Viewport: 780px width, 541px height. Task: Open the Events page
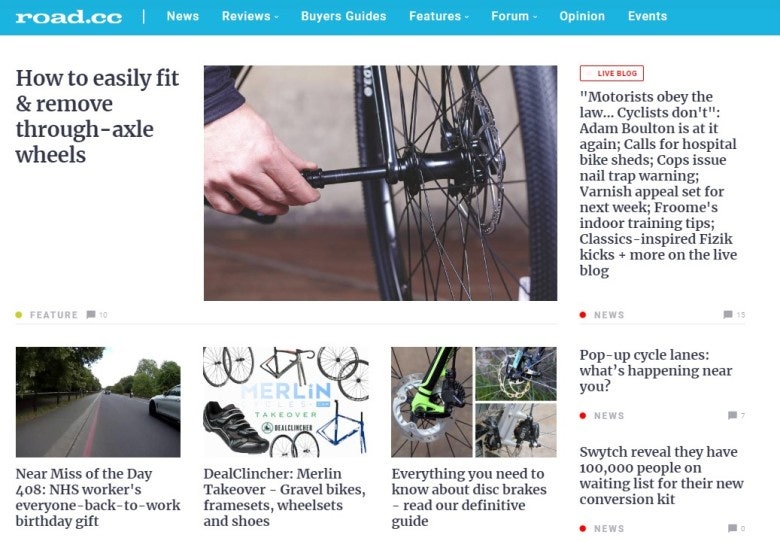coord(647,16)
